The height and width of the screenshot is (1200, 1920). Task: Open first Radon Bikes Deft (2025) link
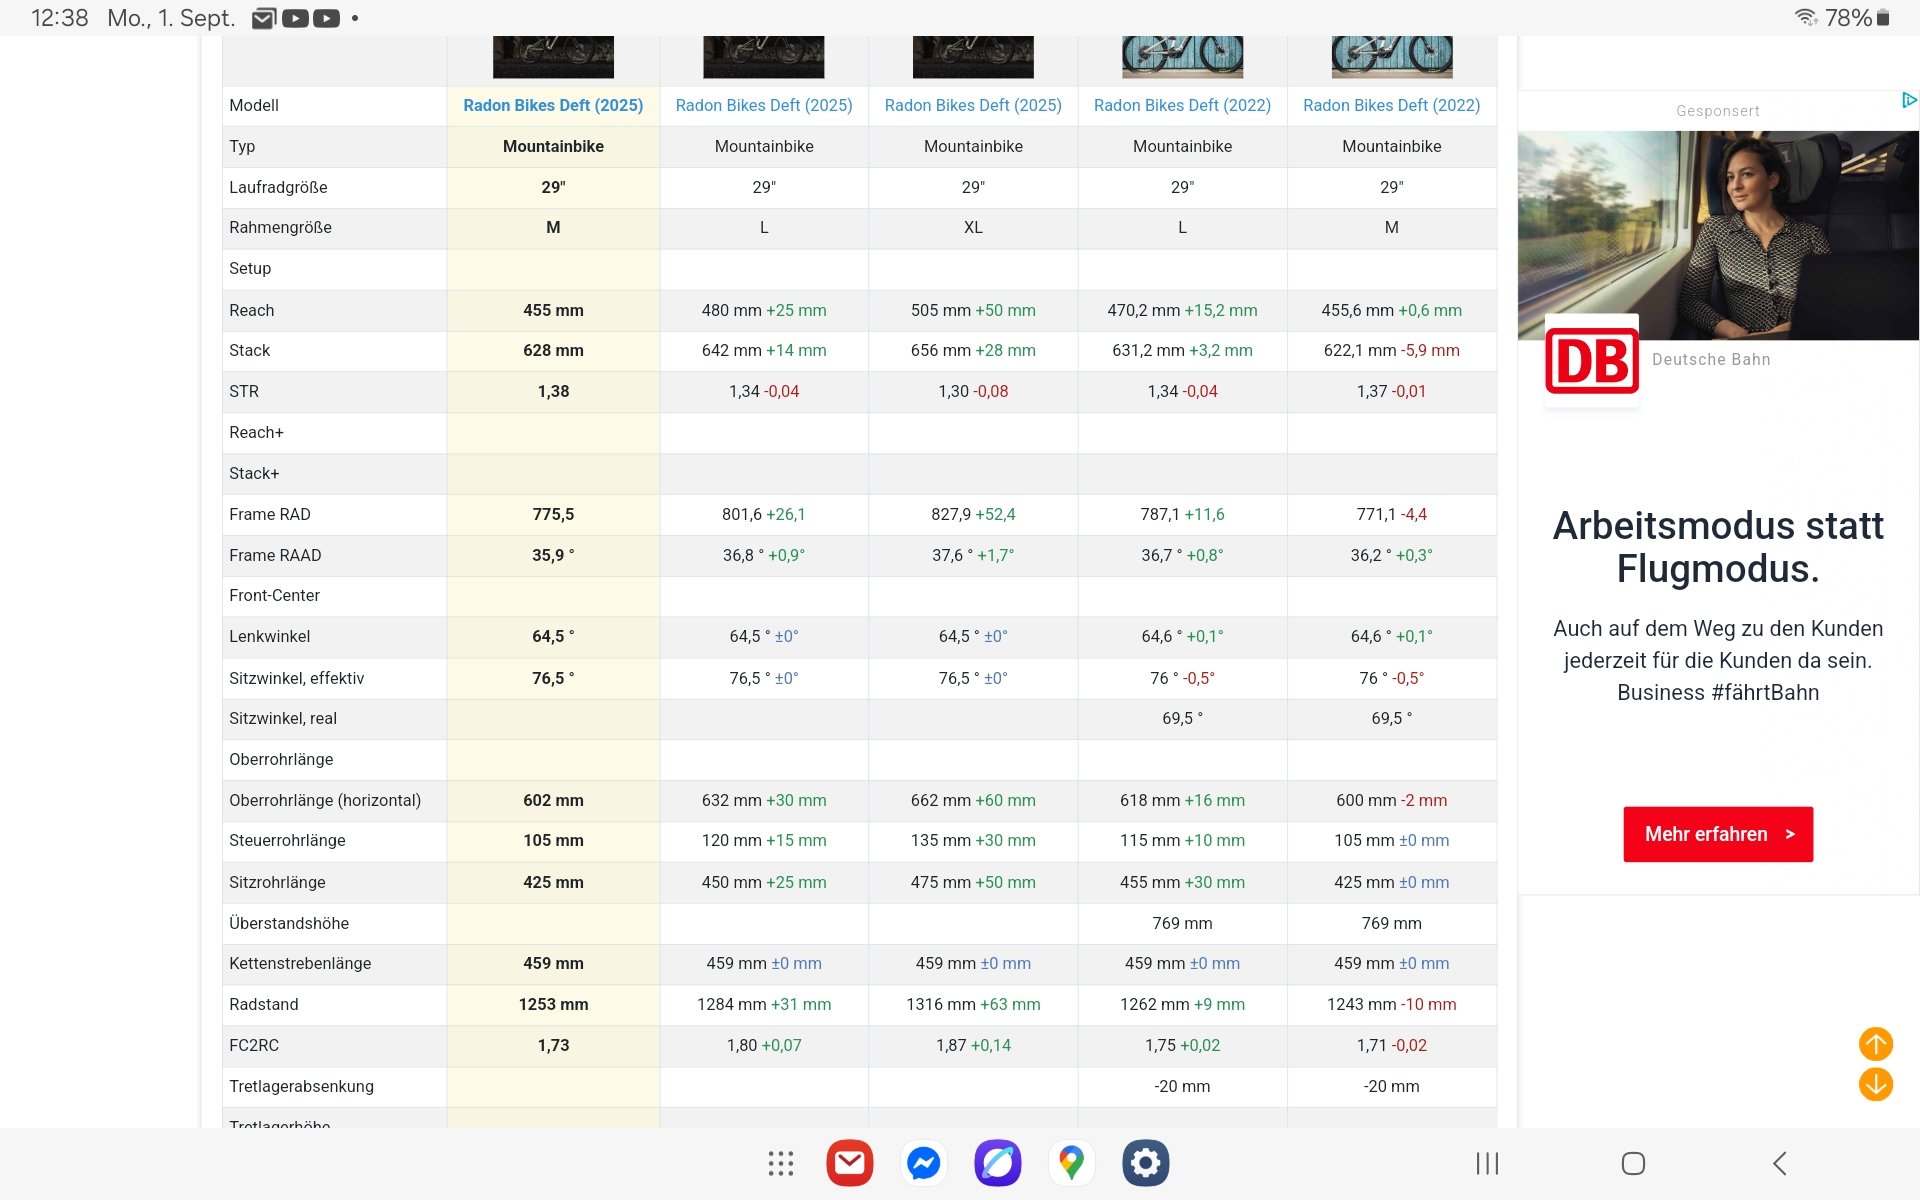pyautogui.click(x=553, y=105)
